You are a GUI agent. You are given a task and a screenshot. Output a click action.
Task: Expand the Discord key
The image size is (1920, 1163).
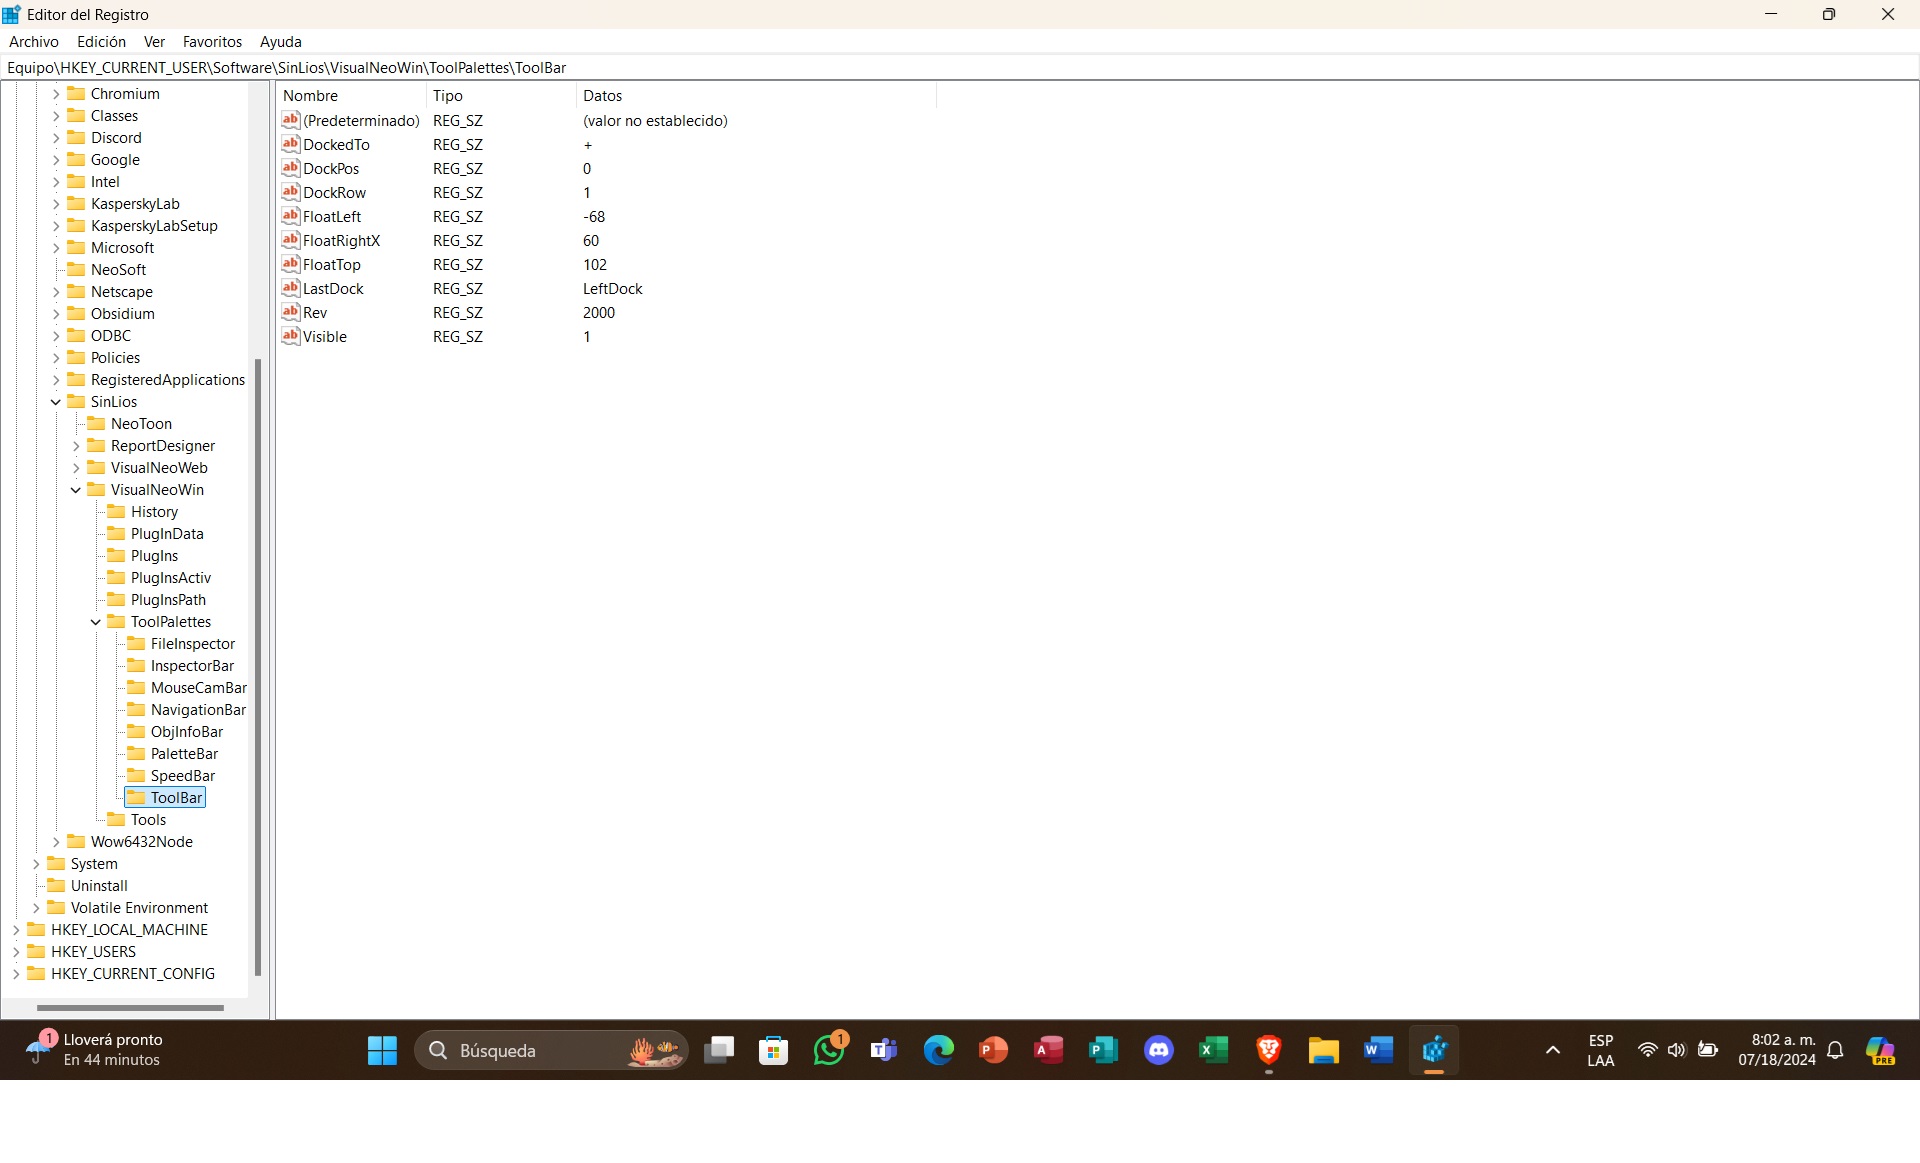click(x=56, y=138)
